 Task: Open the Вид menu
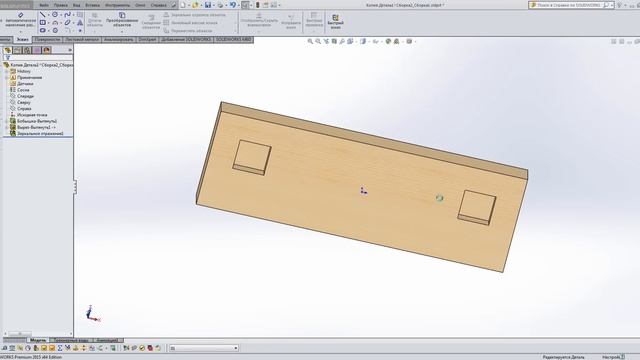[x=76, y=5]
